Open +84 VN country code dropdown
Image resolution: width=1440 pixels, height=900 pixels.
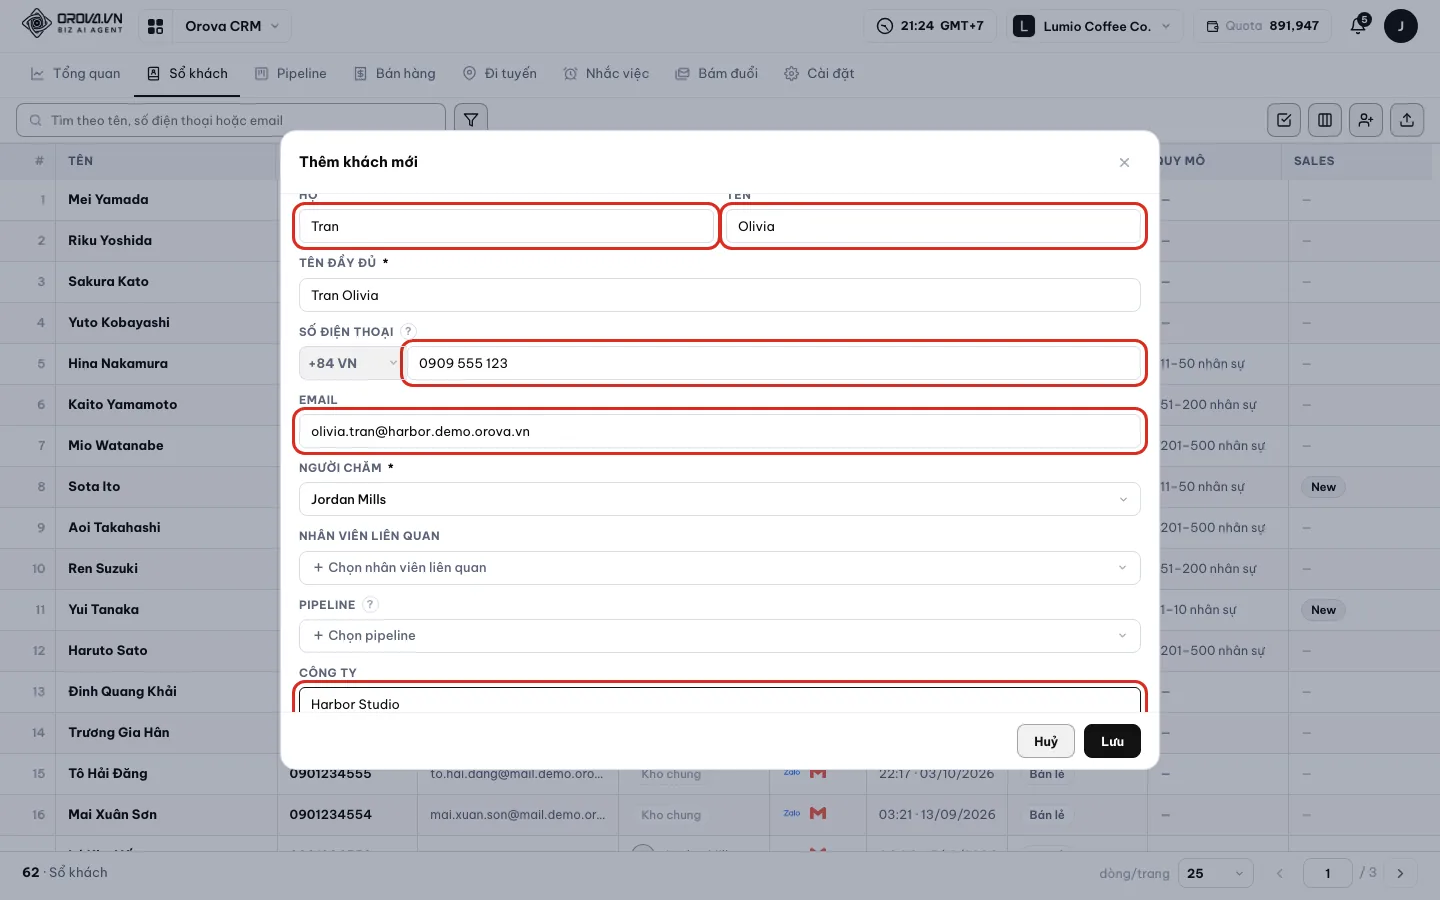coord(351,363)
